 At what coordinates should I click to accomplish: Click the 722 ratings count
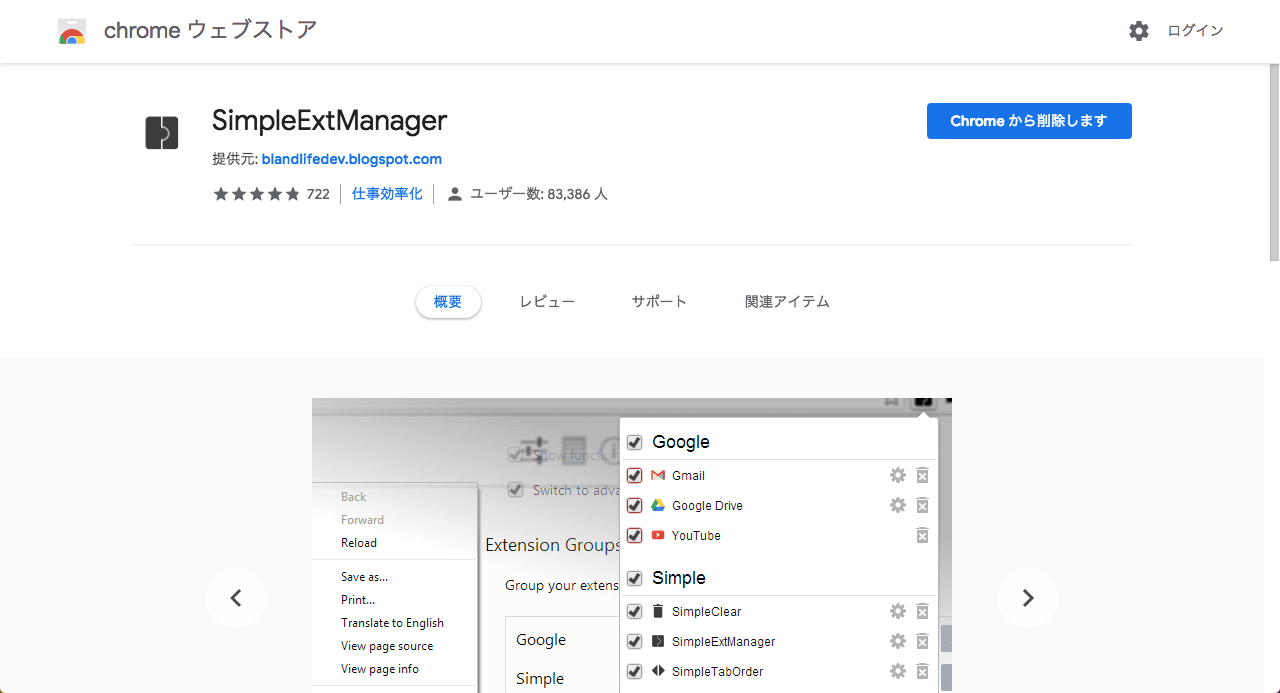[x=318, y=194]
